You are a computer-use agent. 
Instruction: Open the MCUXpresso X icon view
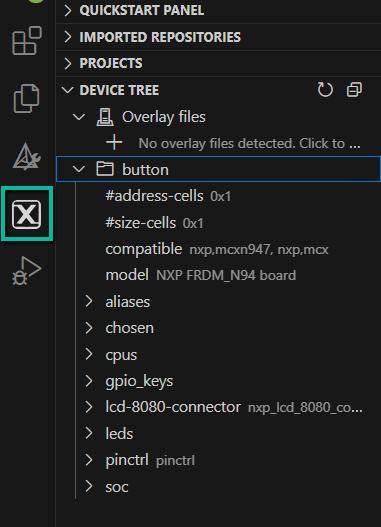(x=27, y=214)
